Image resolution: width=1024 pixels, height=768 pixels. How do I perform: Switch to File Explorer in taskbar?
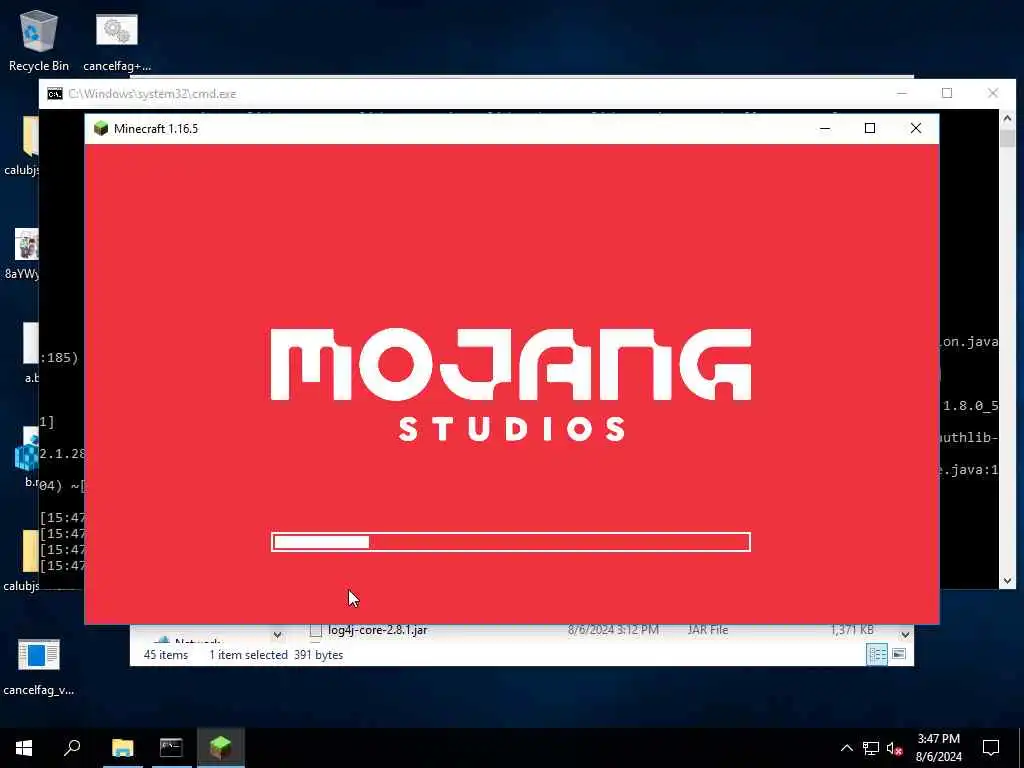pyautogui.click(x=122, y=748)
